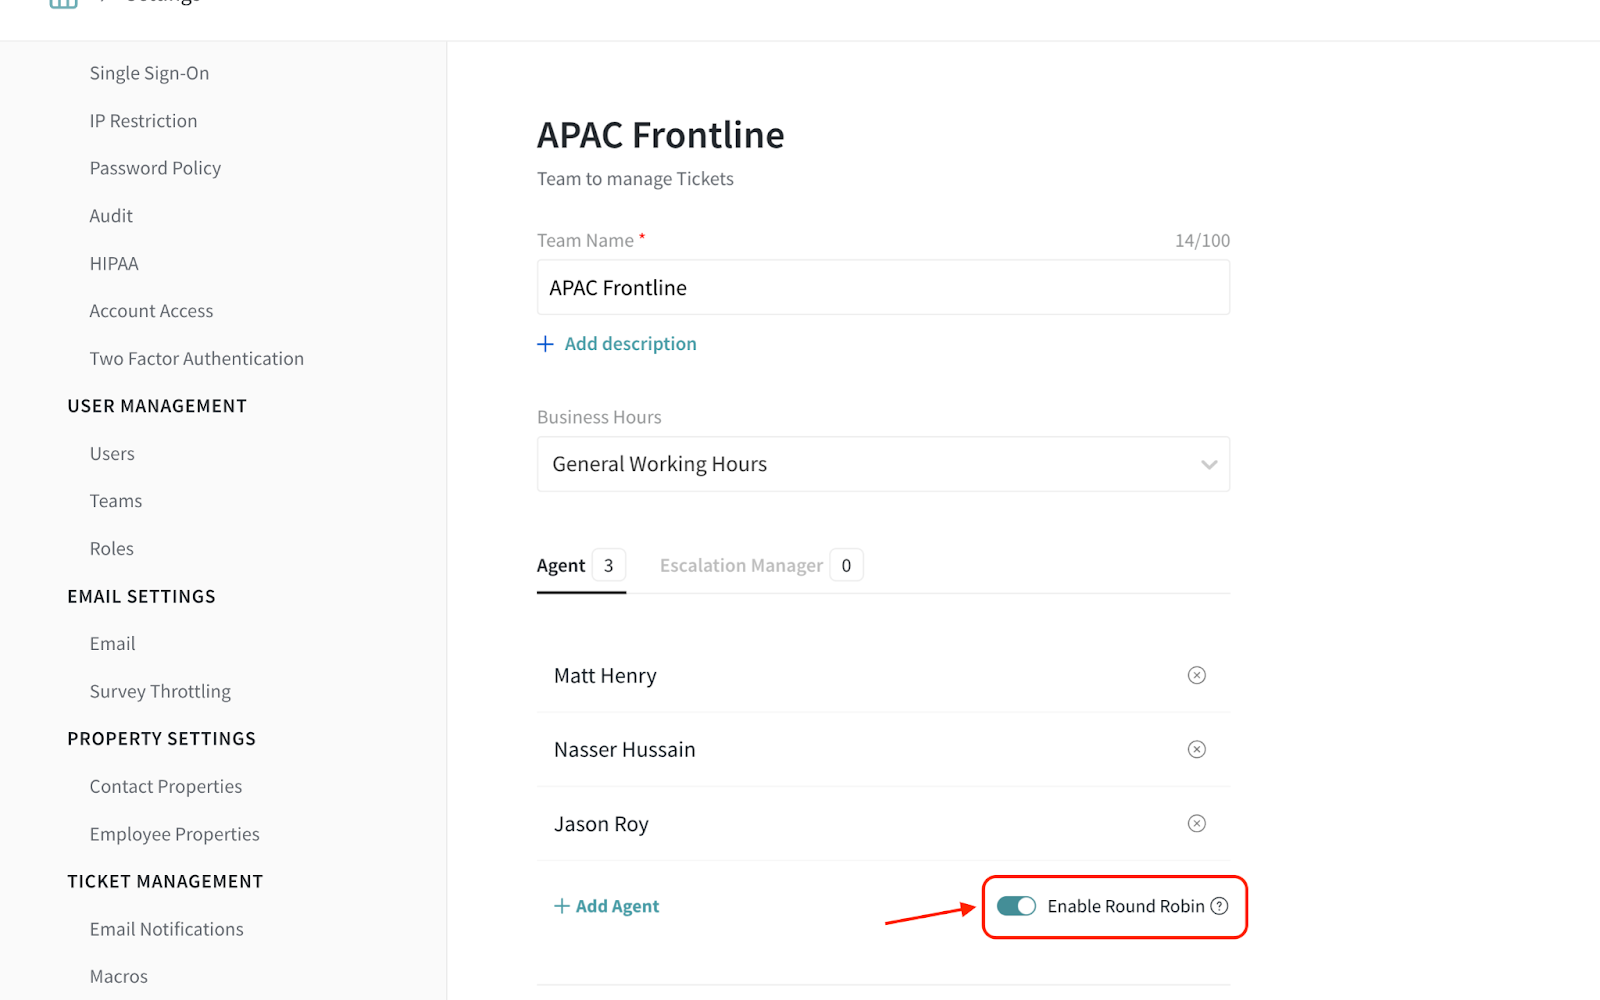The height and width of the screenshot is (1000, 1600).
Task: Click the Add Agent link
Action: pos(607,906)
